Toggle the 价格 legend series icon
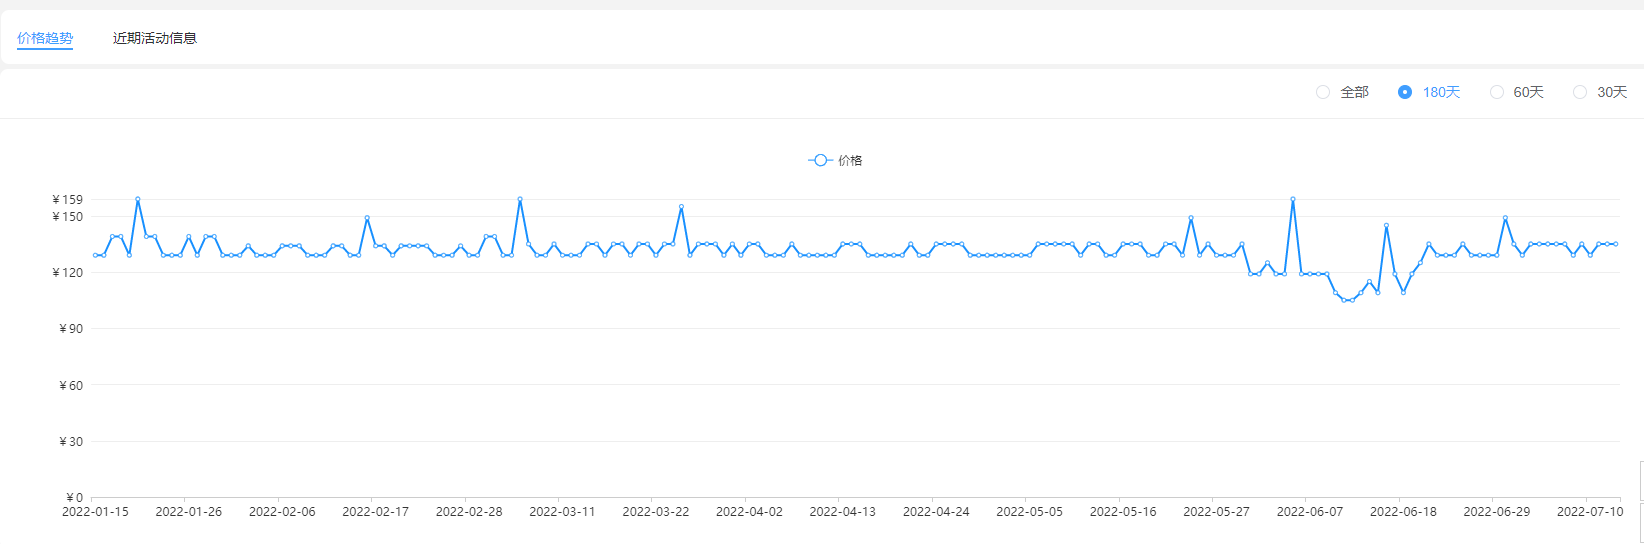This screenshot has height=544, width=1644. (x=820, y=160)
